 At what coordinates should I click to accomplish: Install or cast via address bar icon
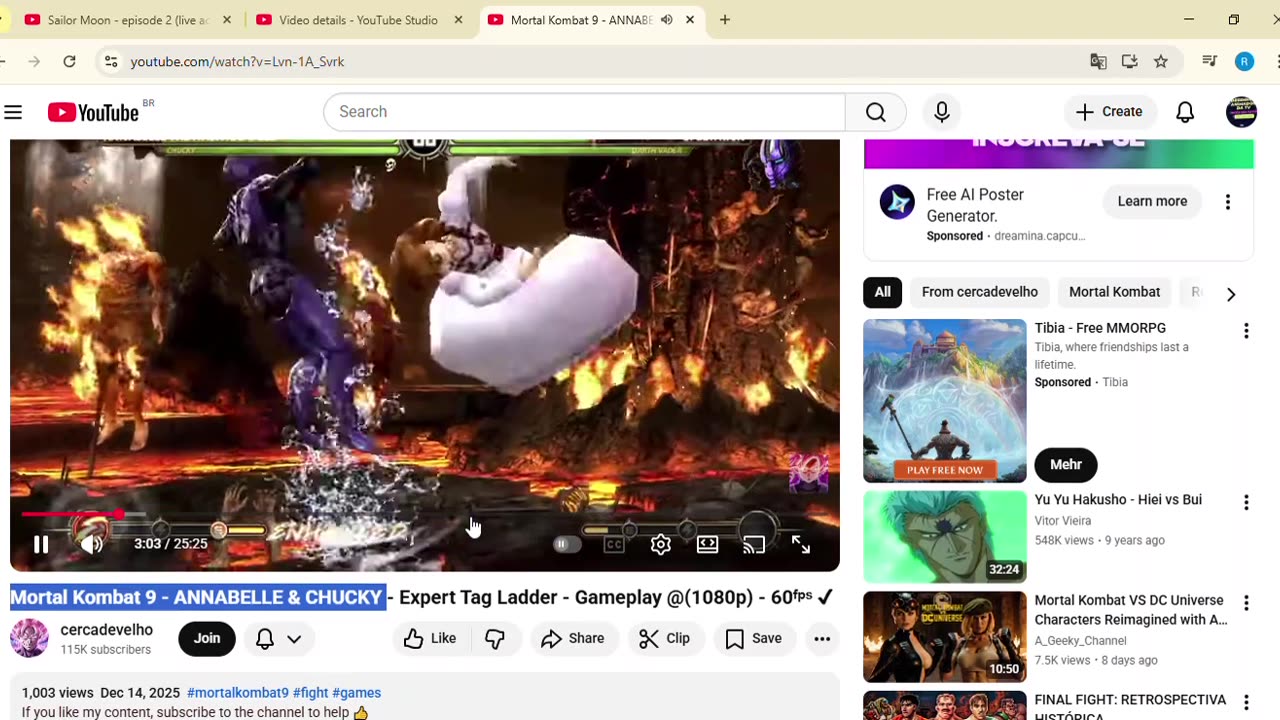pos(1129,62)
